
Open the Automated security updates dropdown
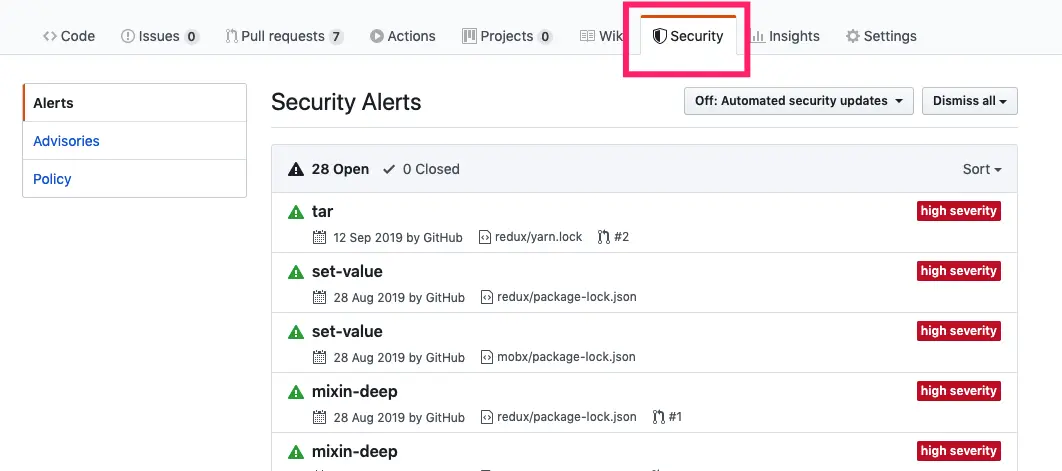(x=799, y=101)
